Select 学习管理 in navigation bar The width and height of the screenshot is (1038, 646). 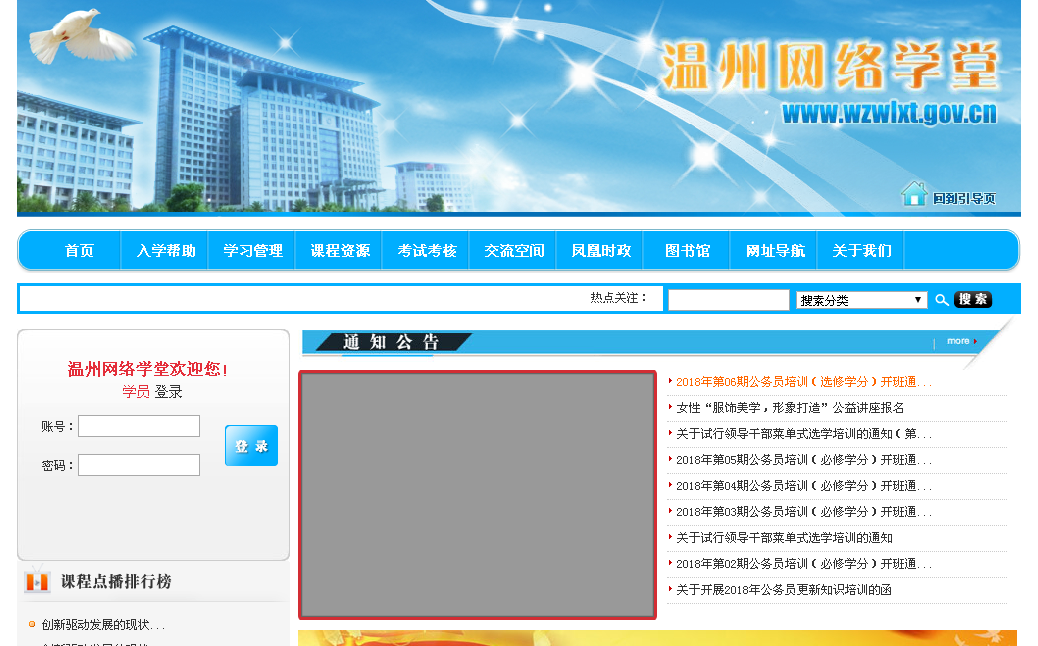point(253,251)
